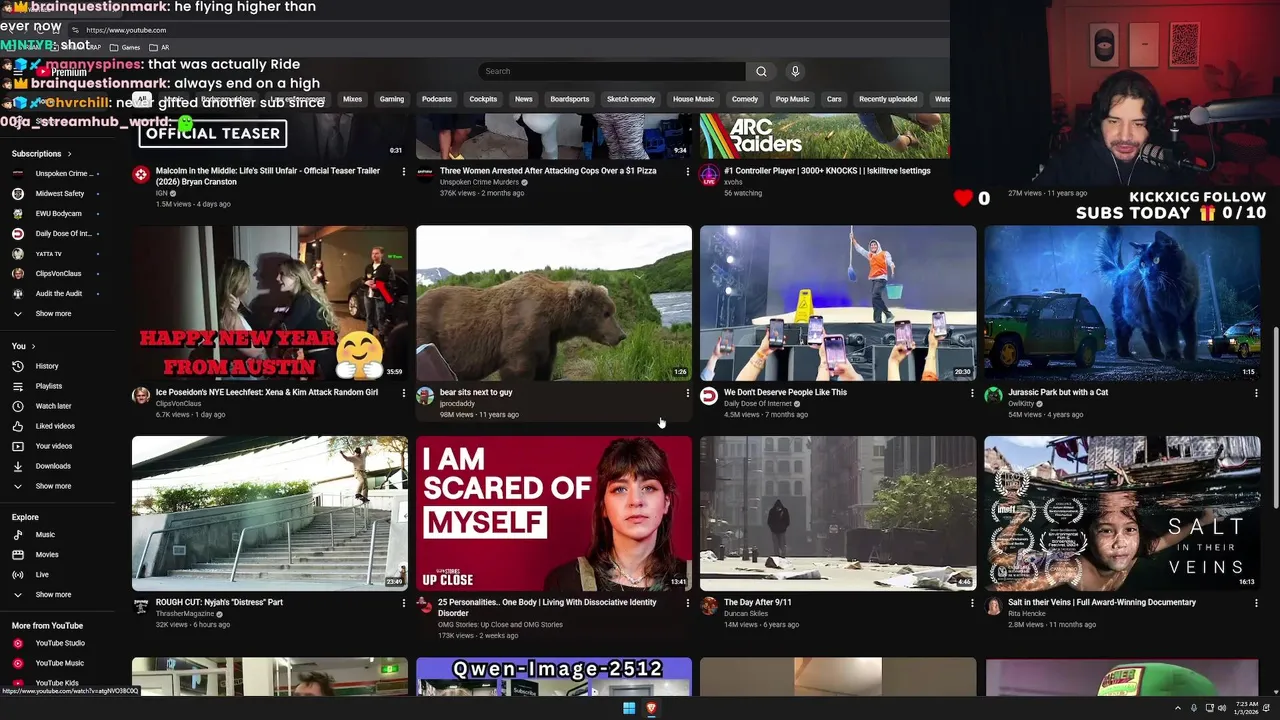
Task: Open 'bear sits next to guy' video title
Action: pos(476,393)
